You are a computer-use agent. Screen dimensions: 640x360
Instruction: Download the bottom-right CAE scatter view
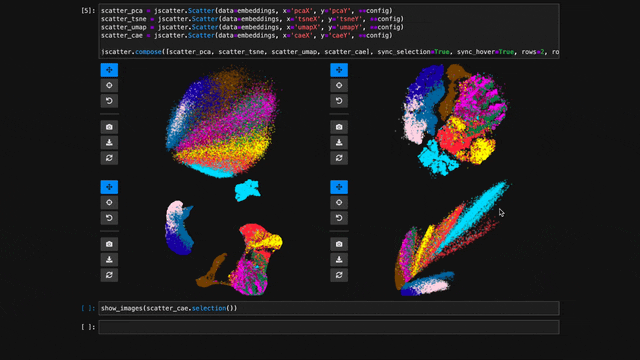coord(339,260)
